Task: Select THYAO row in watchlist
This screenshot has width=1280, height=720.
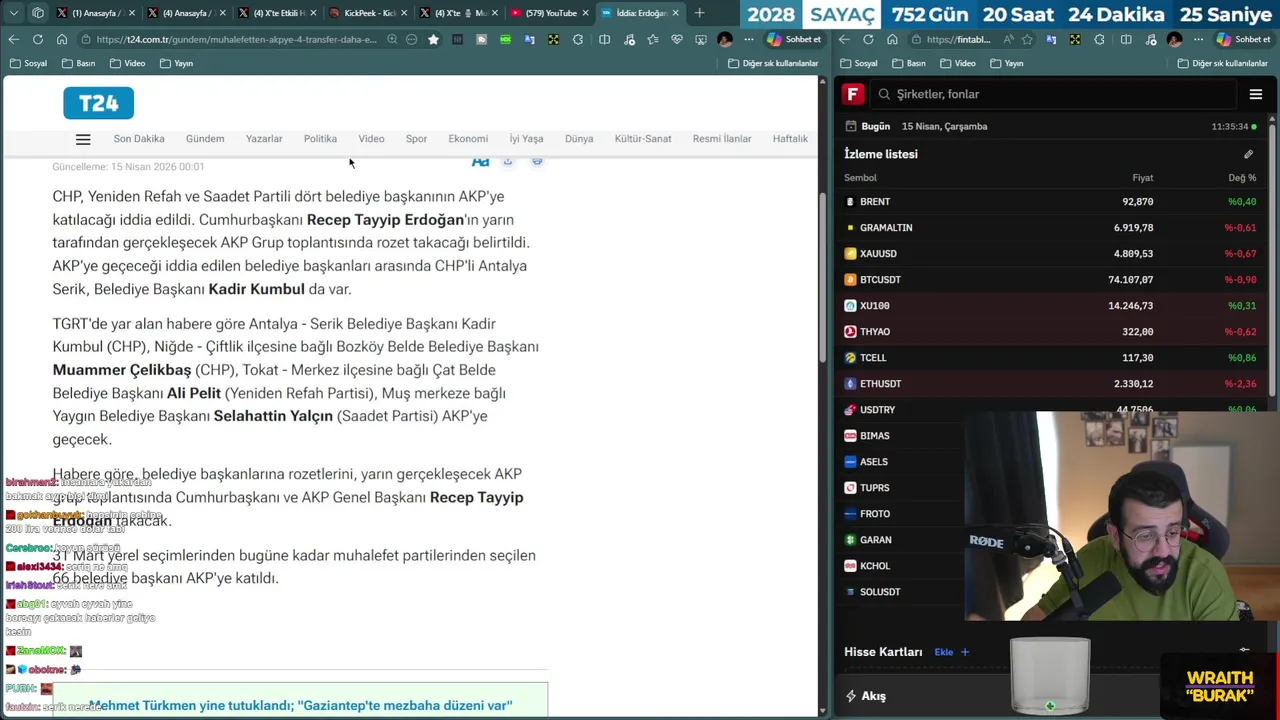Action: point(1050,332)
